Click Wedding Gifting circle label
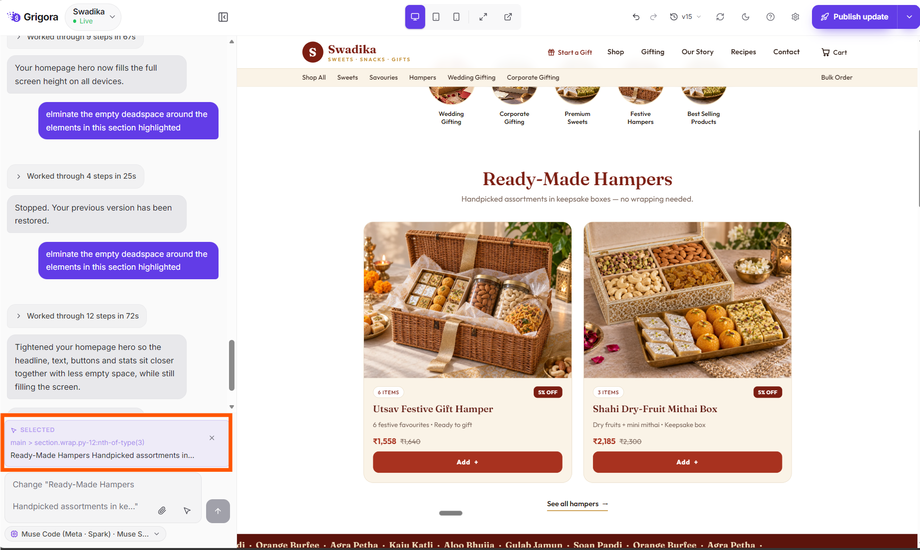The height and width of the screenshot is (550, 920). 451,118
